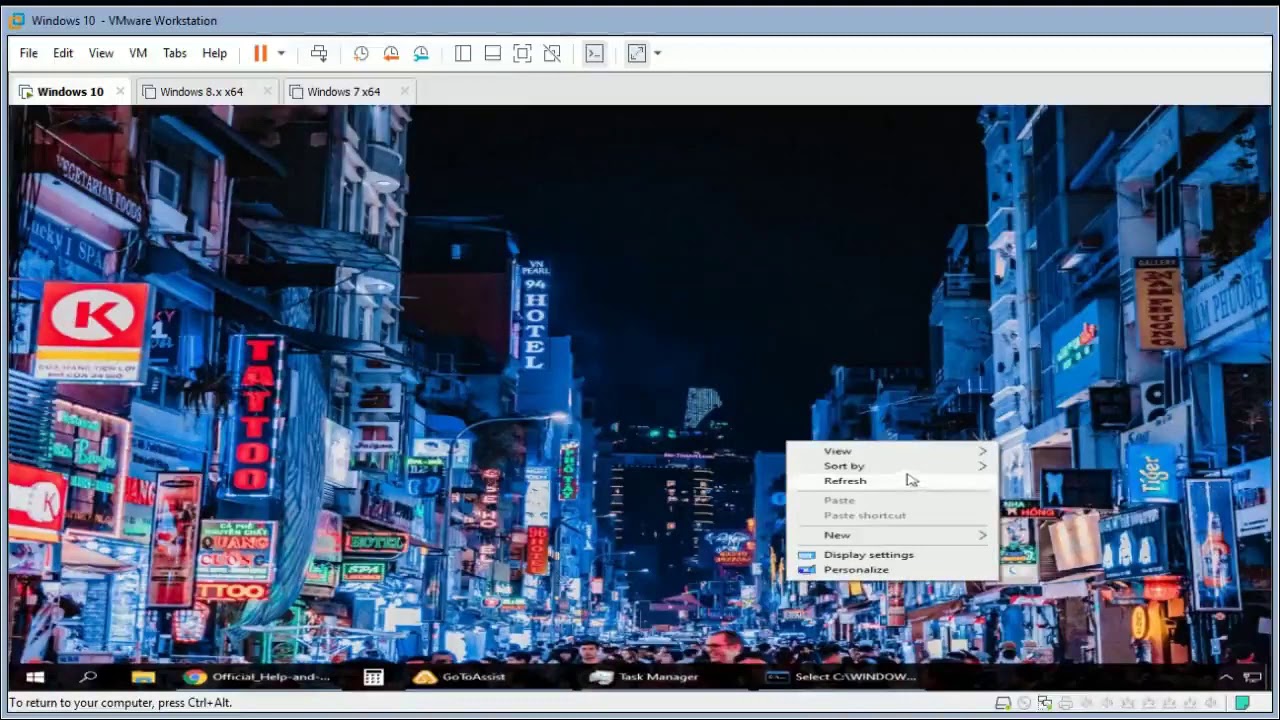The height and width of the screenshot is (720, 1280).
Task: Open Display settings from the context menu
Action: coord(892,555)
